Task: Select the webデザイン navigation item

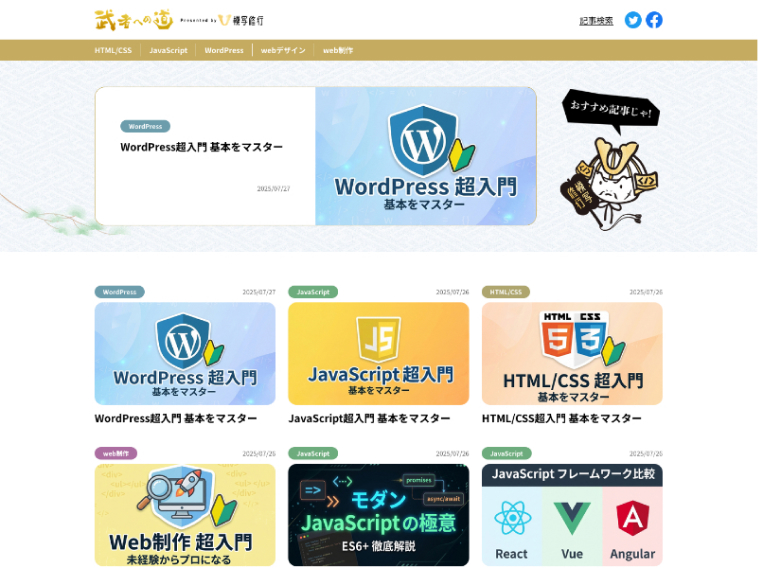Action: [x=283, y=50]
